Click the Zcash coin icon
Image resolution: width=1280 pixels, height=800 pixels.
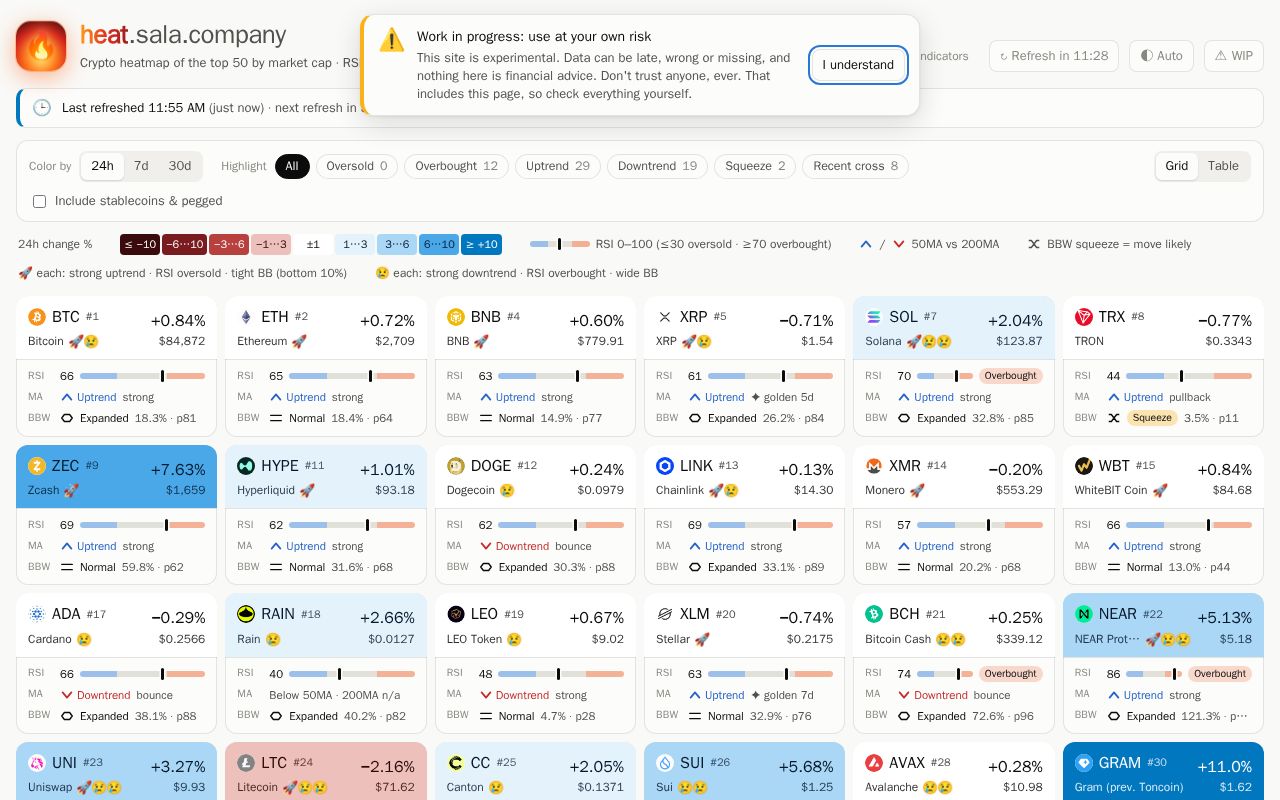tap(37, 466)
